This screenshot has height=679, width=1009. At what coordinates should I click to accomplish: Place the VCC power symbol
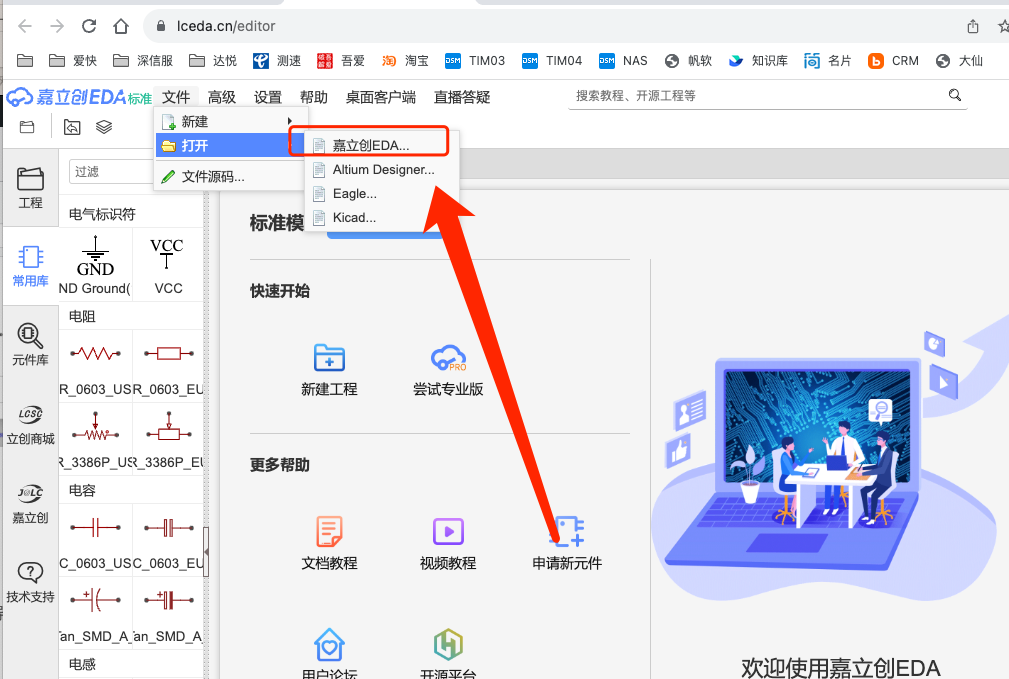[168, 265]
